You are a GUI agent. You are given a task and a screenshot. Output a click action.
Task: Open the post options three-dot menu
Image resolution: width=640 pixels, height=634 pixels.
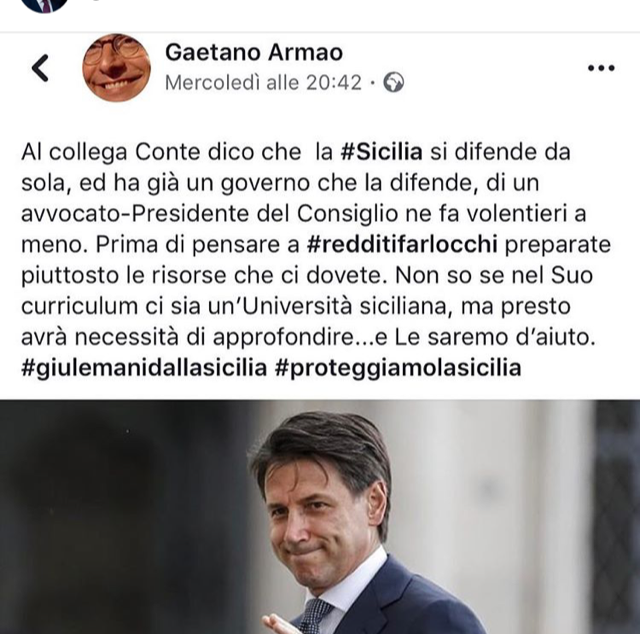[600, 68]
